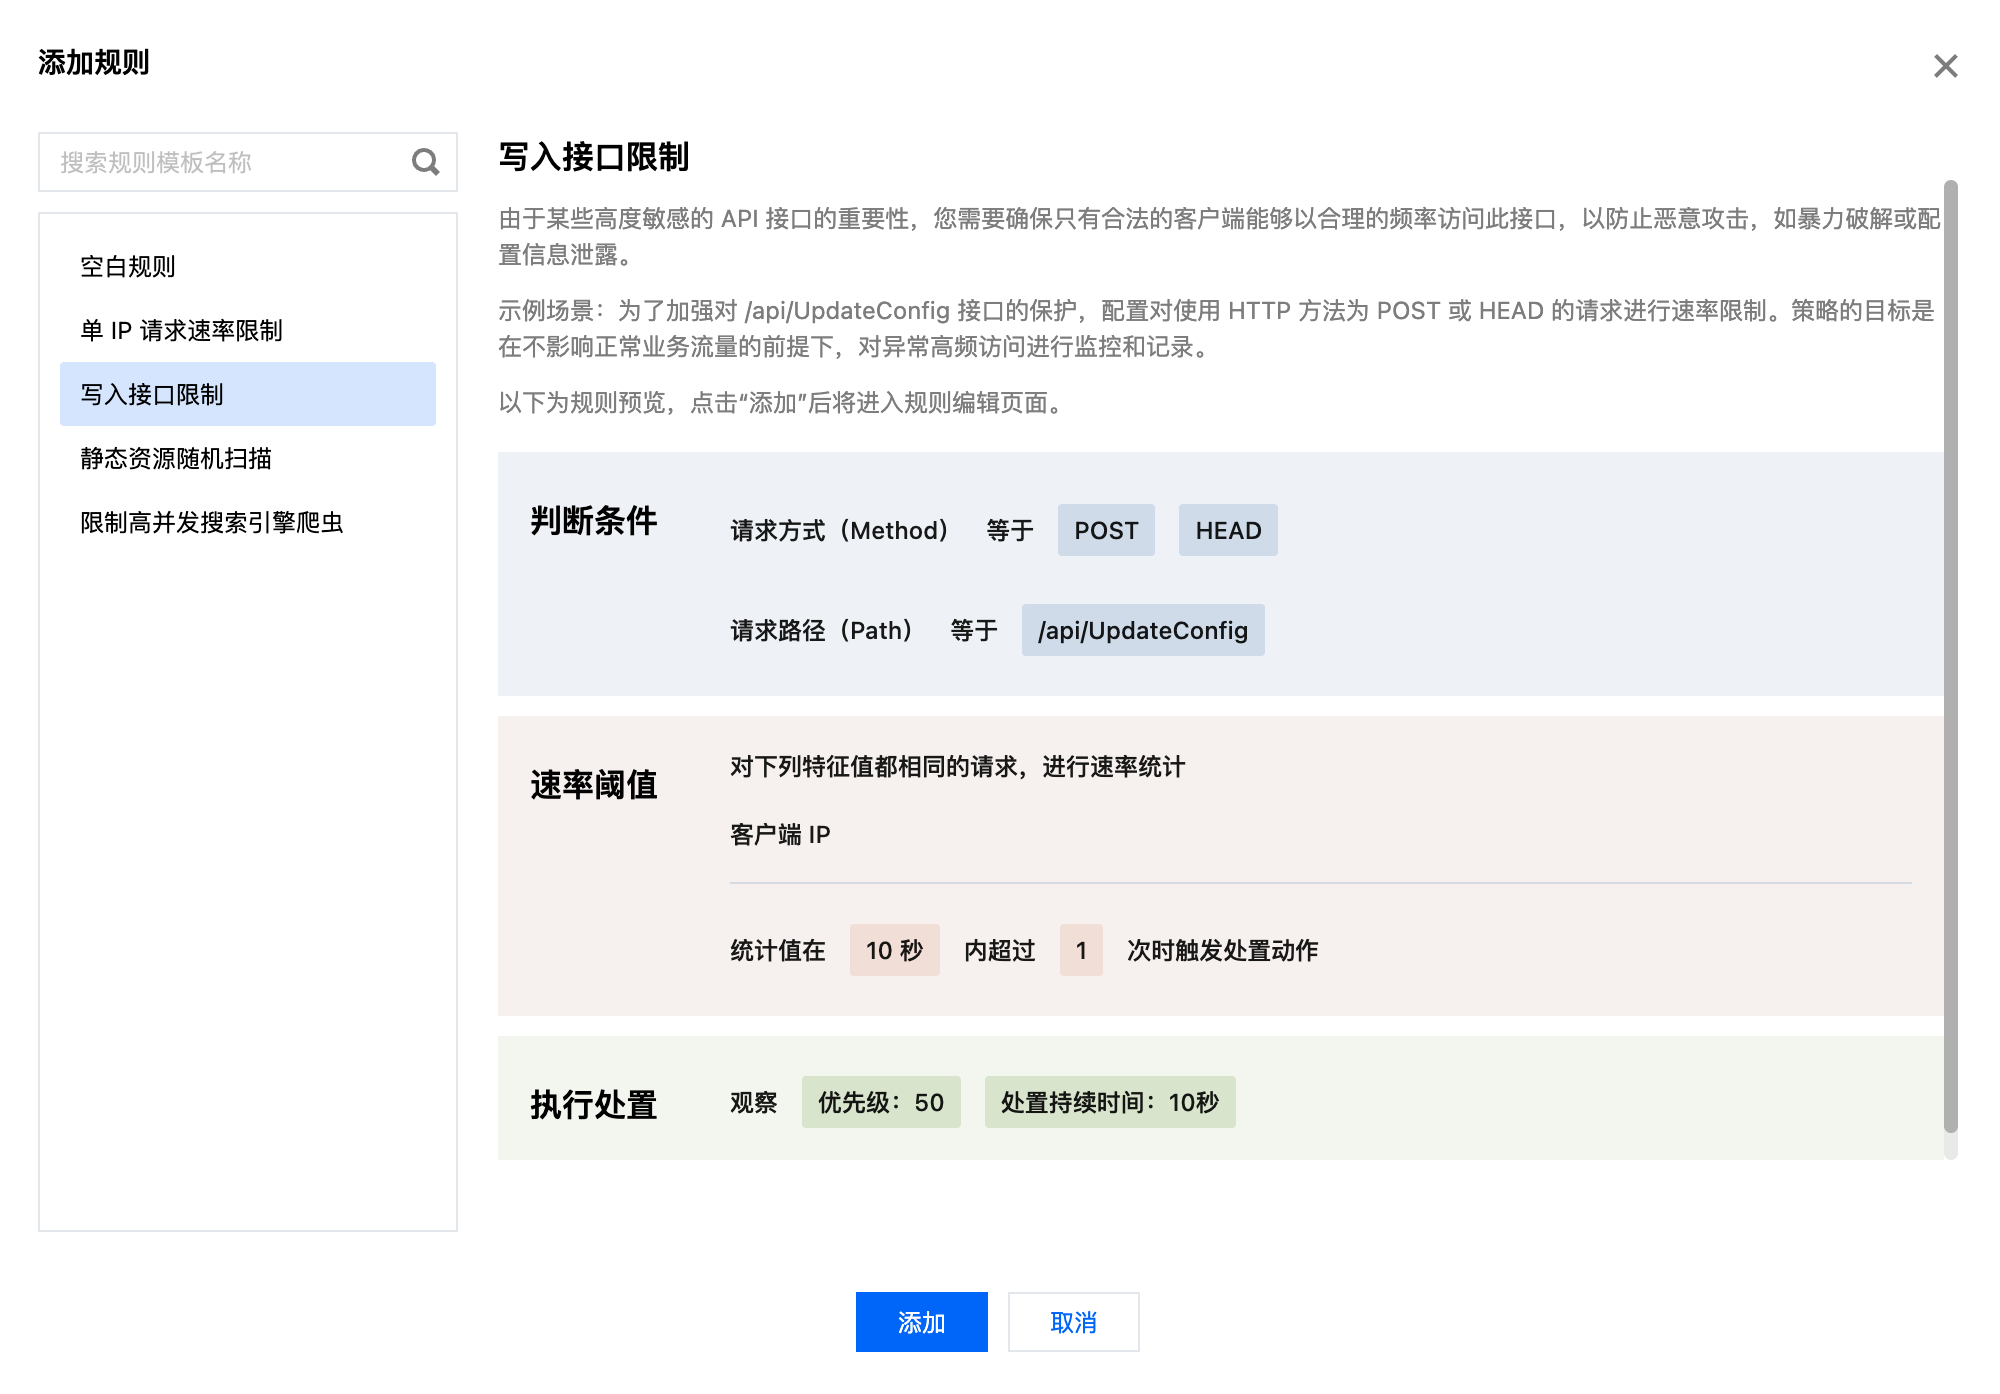Click the 优先级: 50 tag
Image resolution: width=2000 pixels, height=1394 pixels.
pyautogui.click(x=881, y=1103)
